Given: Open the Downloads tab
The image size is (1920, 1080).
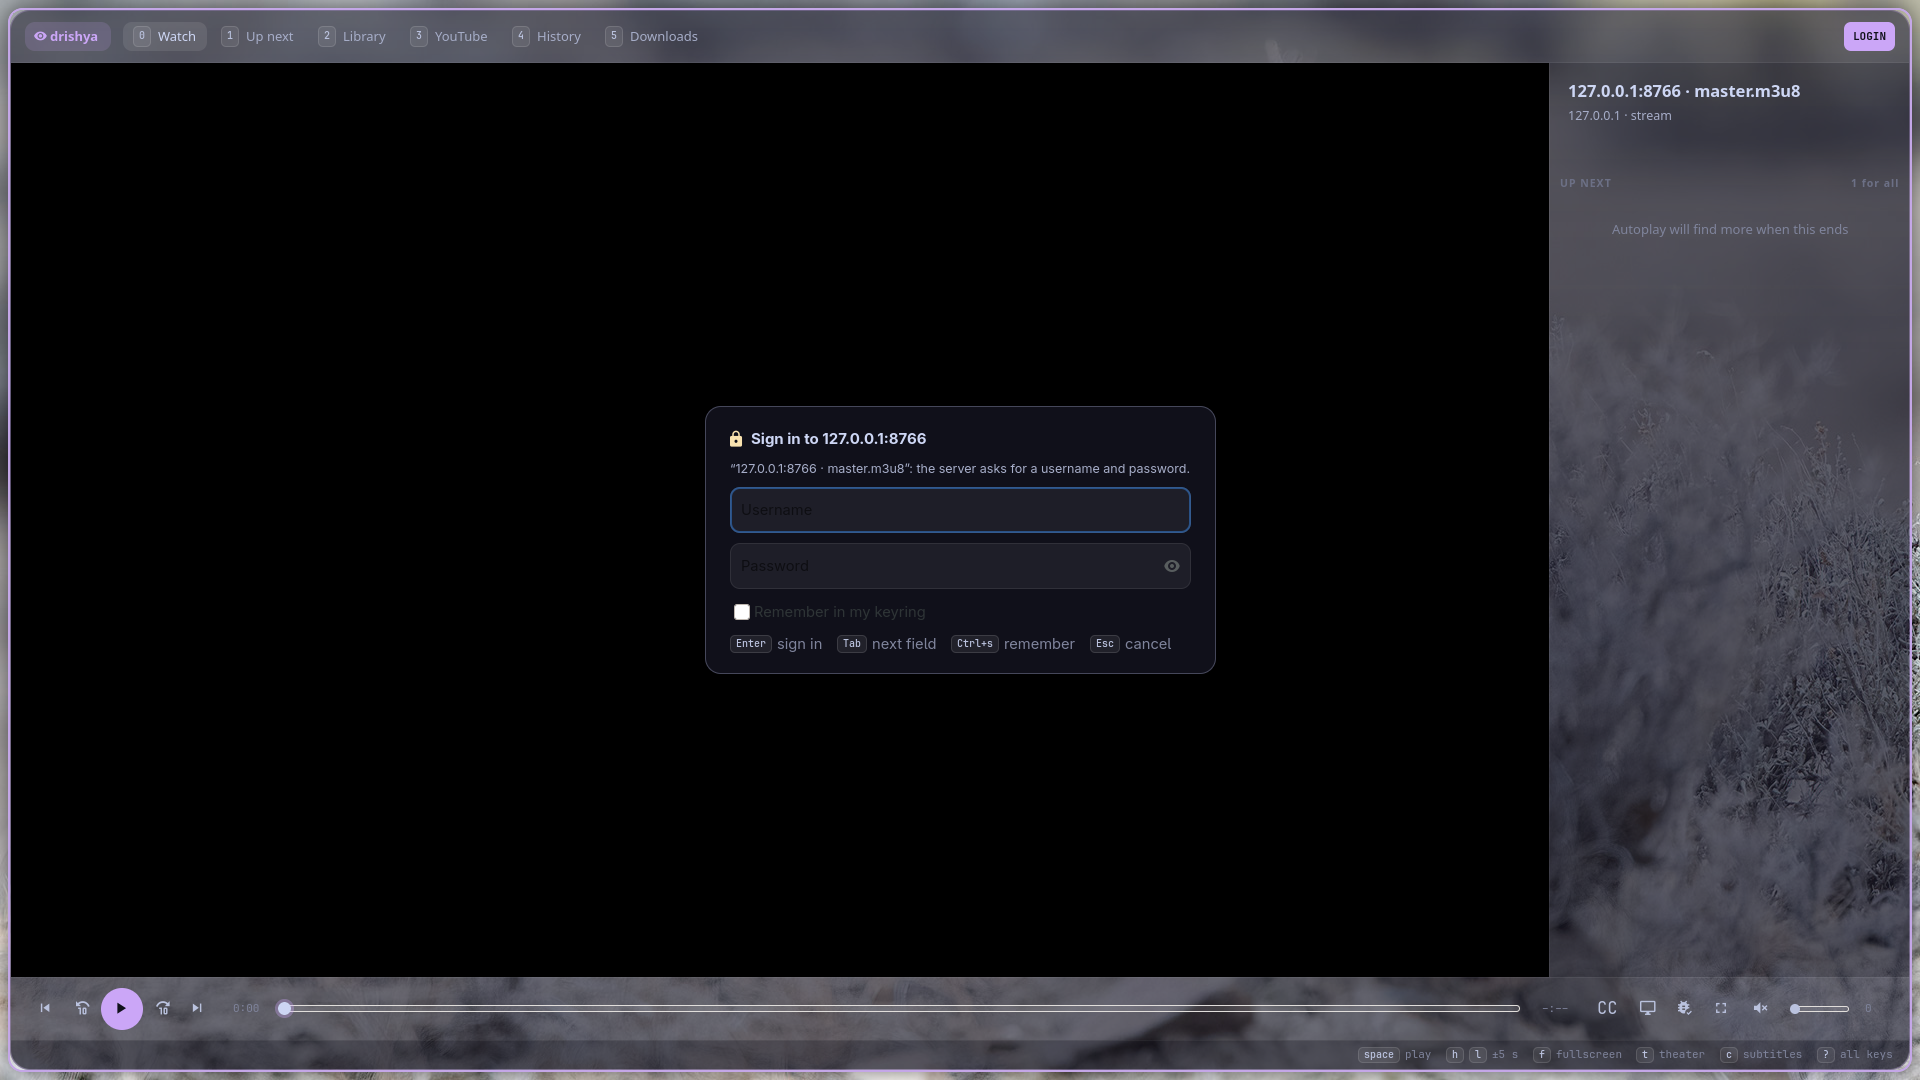Looking at the screenshot, I should [x=652, y=36].
